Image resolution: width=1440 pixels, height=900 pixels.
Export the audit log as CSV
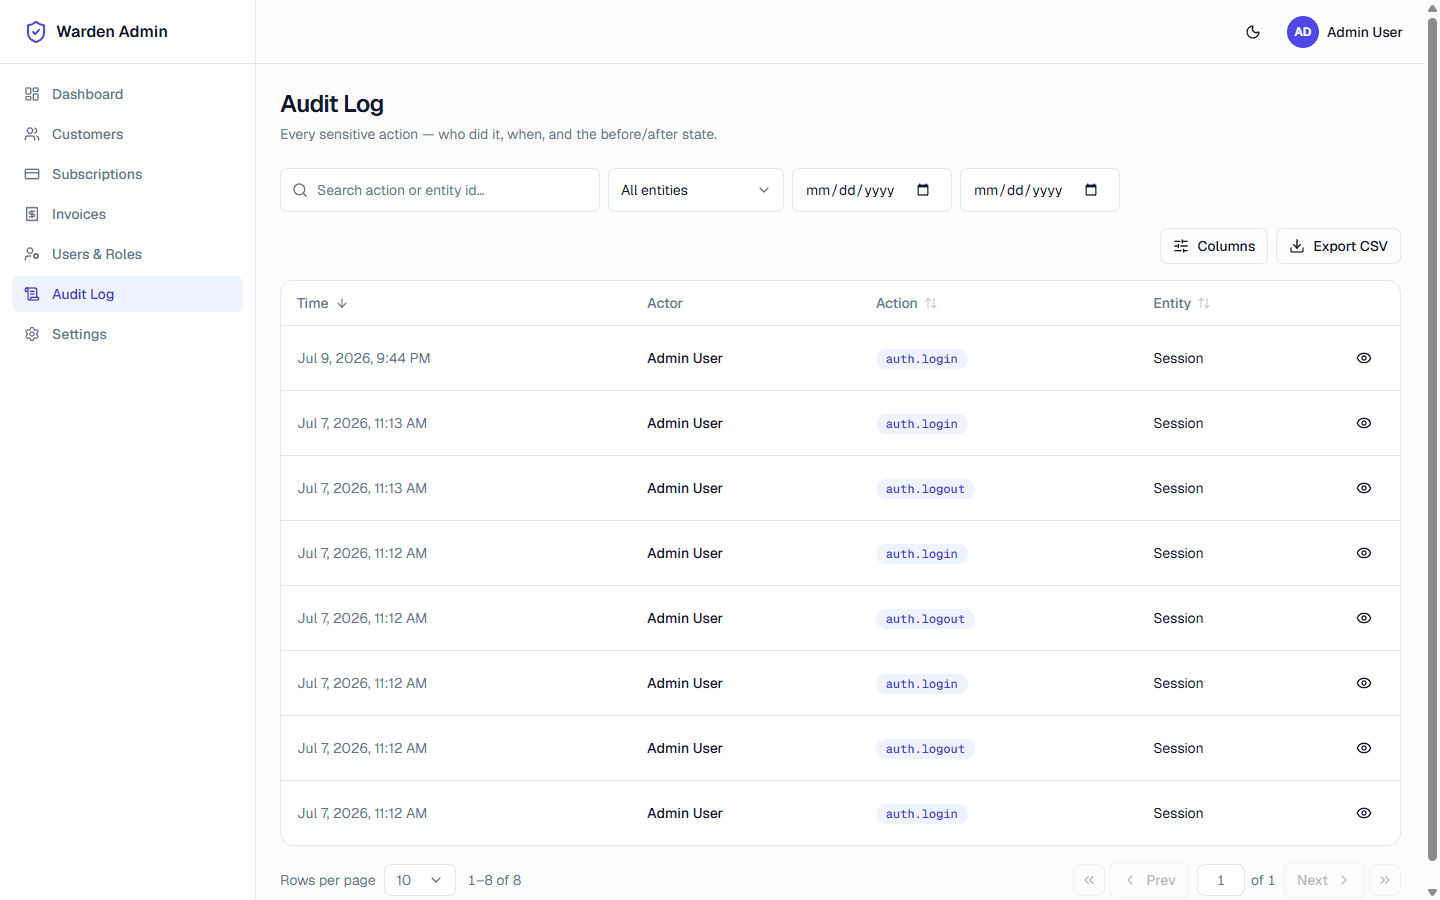(1338, 246)
